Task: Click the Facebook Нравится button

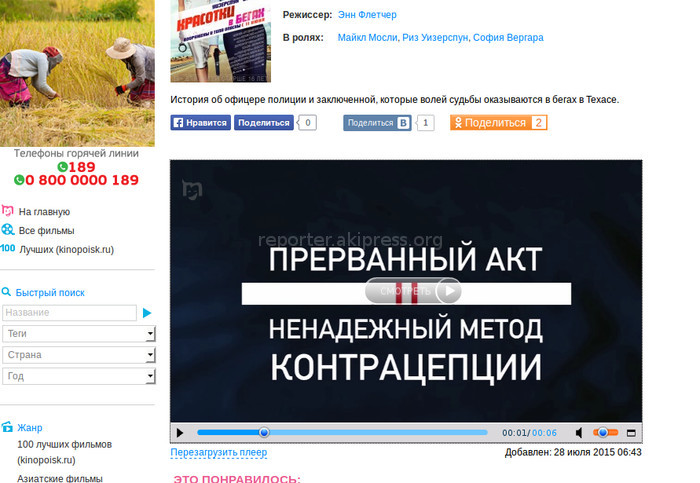Action: (x=200, y=123)
